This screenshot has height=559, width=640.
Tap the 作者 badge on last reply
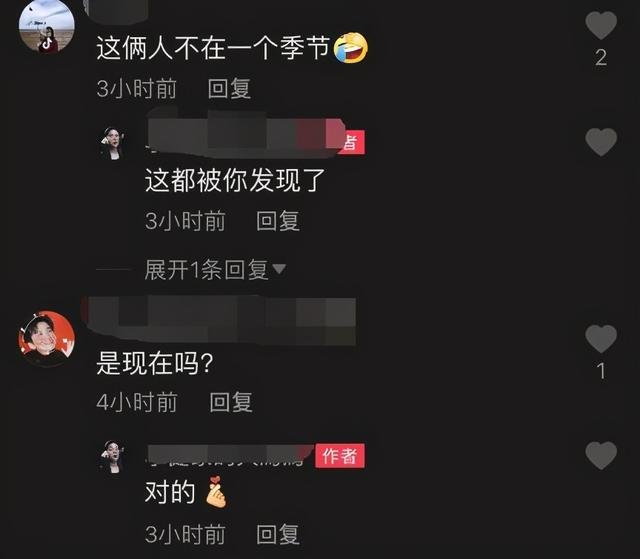point(340,455)
